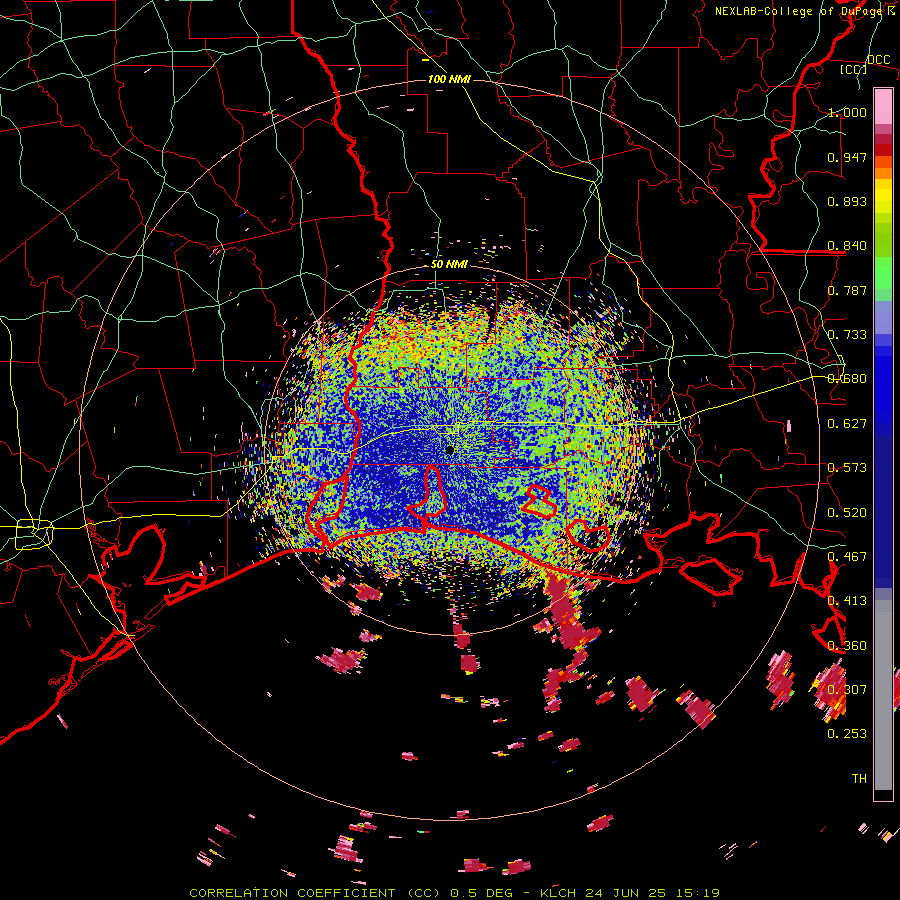Select the 0.253 scale value label

click(x=847, y=734)
